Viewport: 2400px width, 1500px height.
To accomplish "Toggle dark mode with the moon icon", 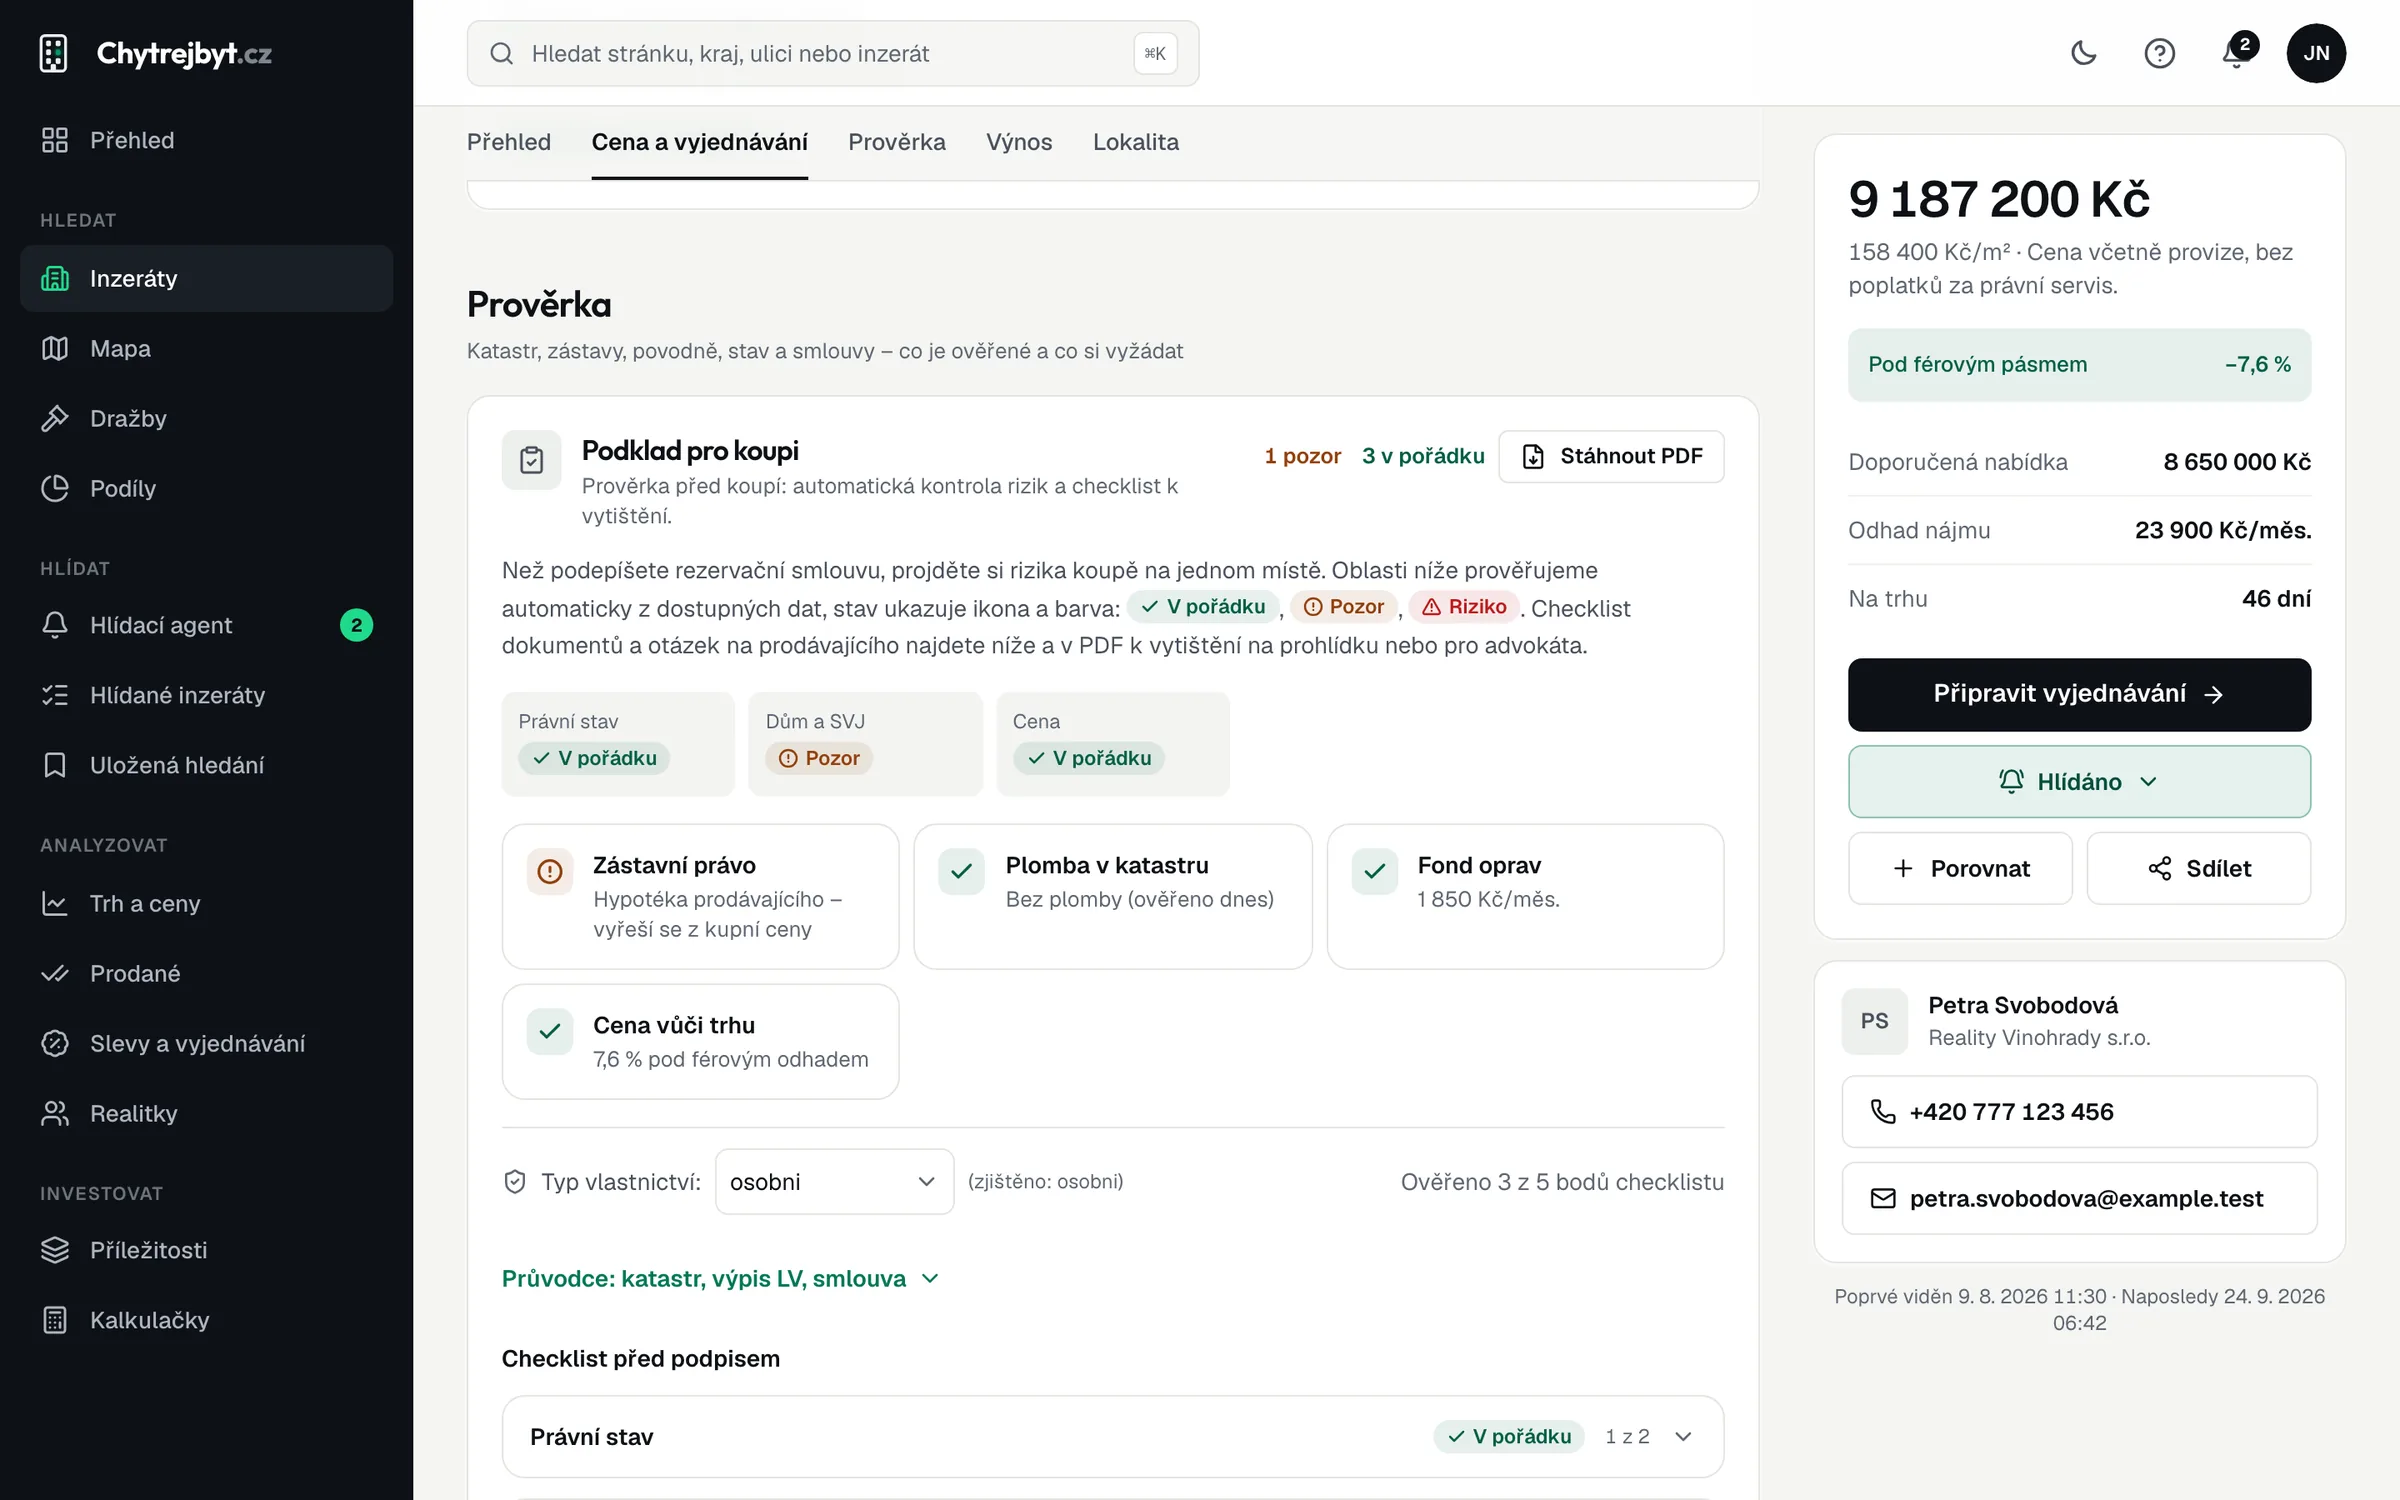I will (2083, 53).
